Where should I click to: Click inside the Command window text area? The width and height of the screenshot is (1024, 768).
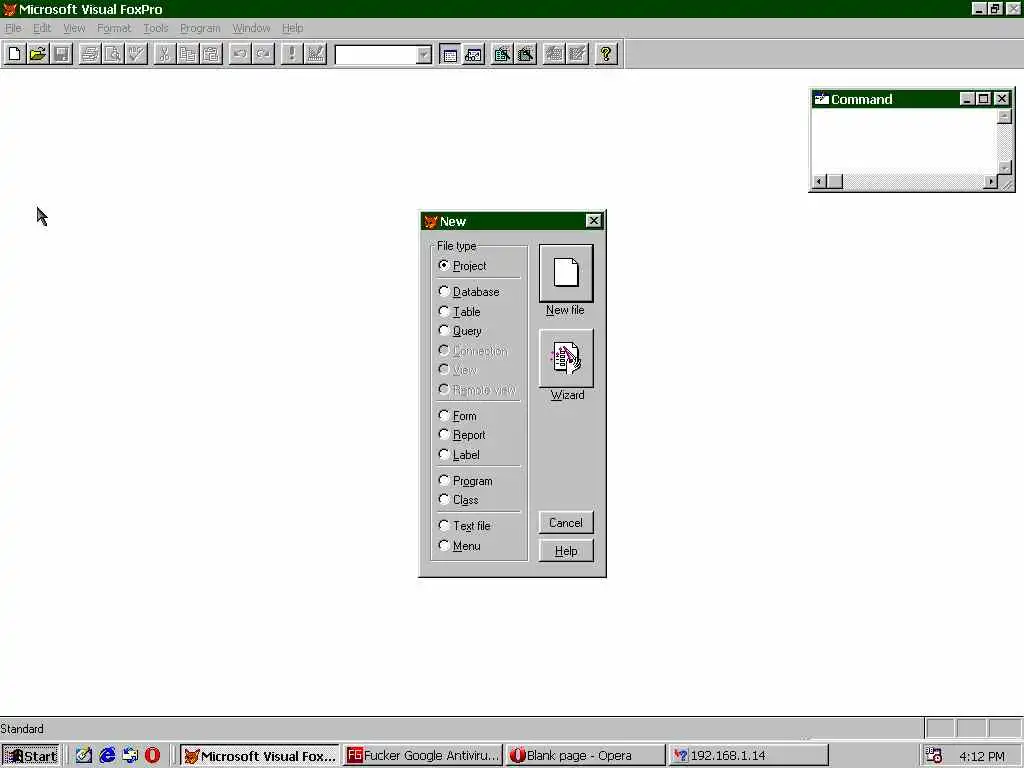coord(904,141)
